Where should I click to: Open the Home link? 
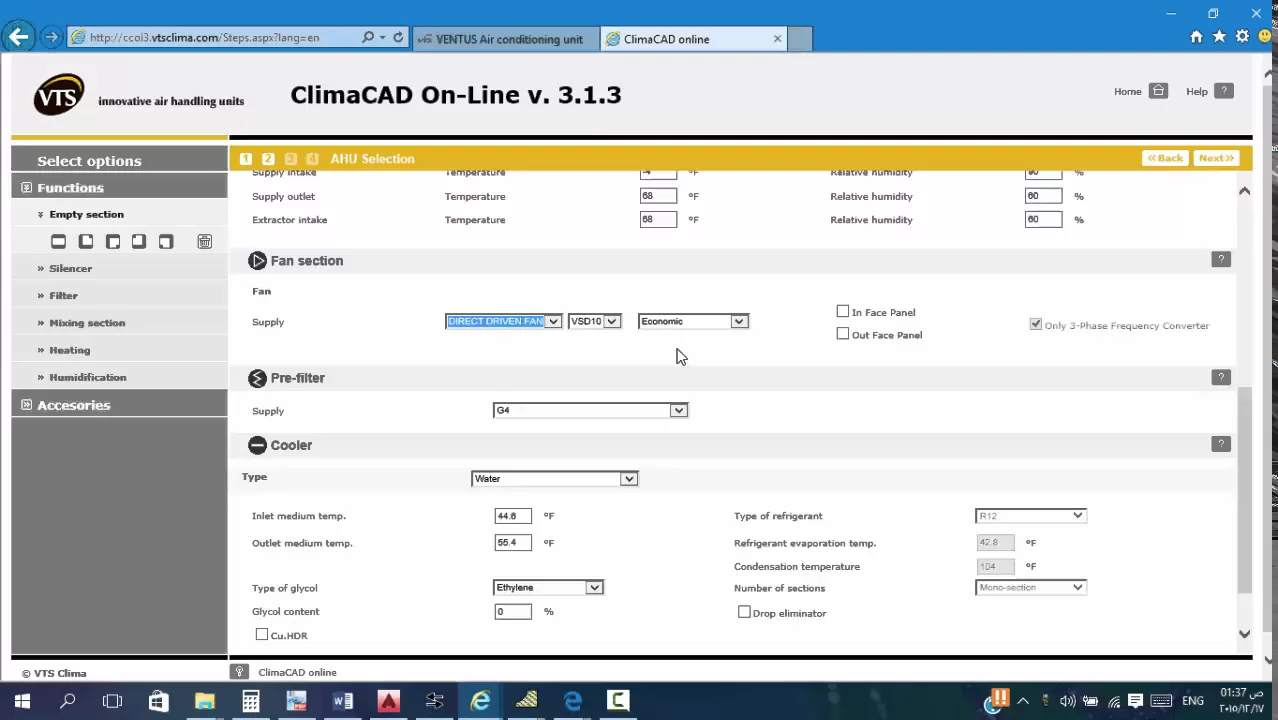tap(1140, 91)
